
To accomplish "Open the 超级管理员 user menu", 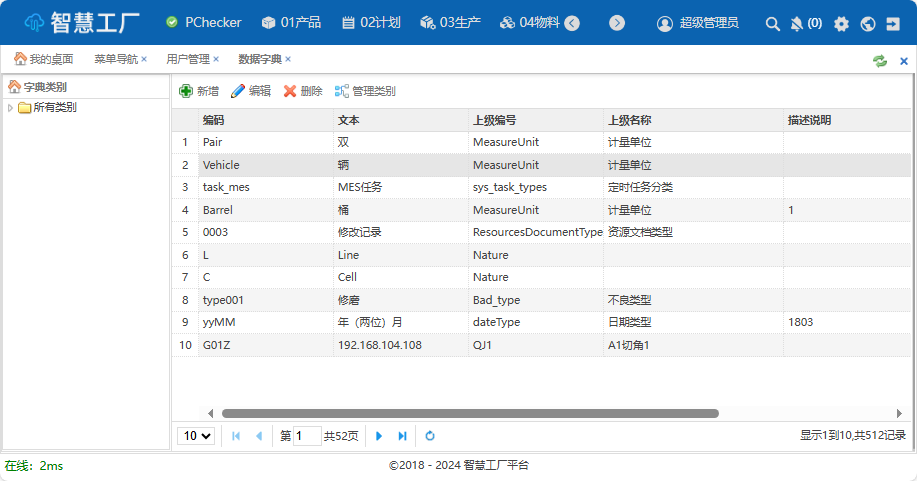I will click(698, 23).
